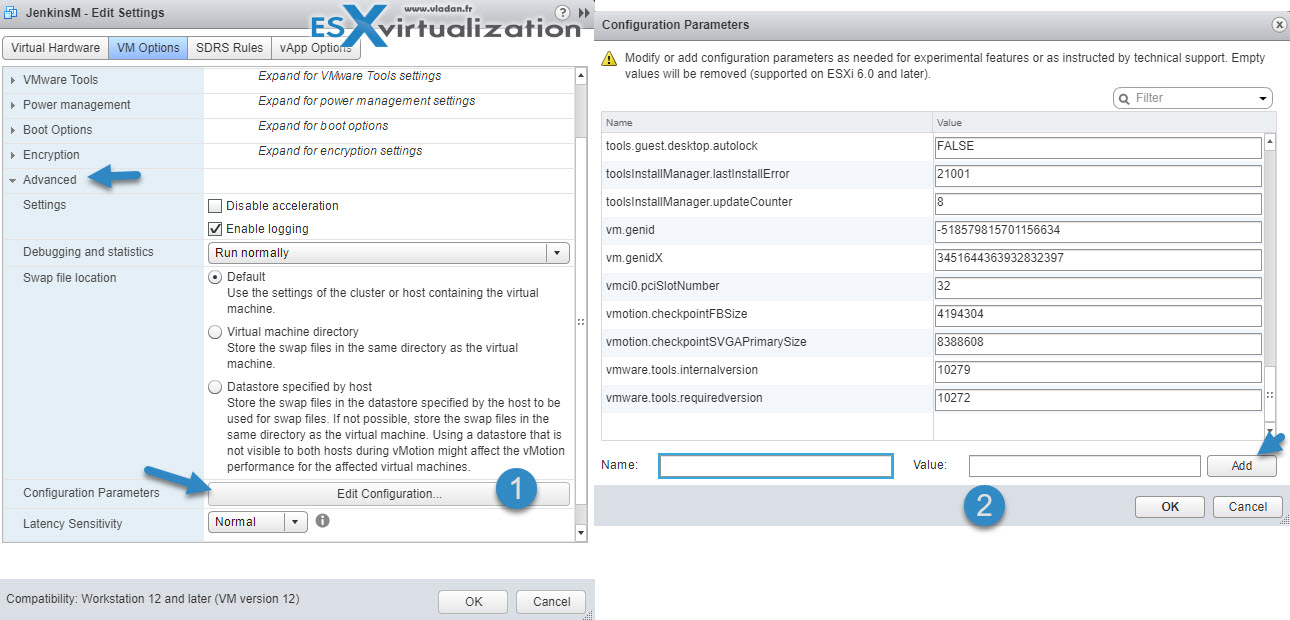Click the Latency Sensitivity info icon
The height and width of the screenshot is (620, 1290).
(x=322, y=521)
